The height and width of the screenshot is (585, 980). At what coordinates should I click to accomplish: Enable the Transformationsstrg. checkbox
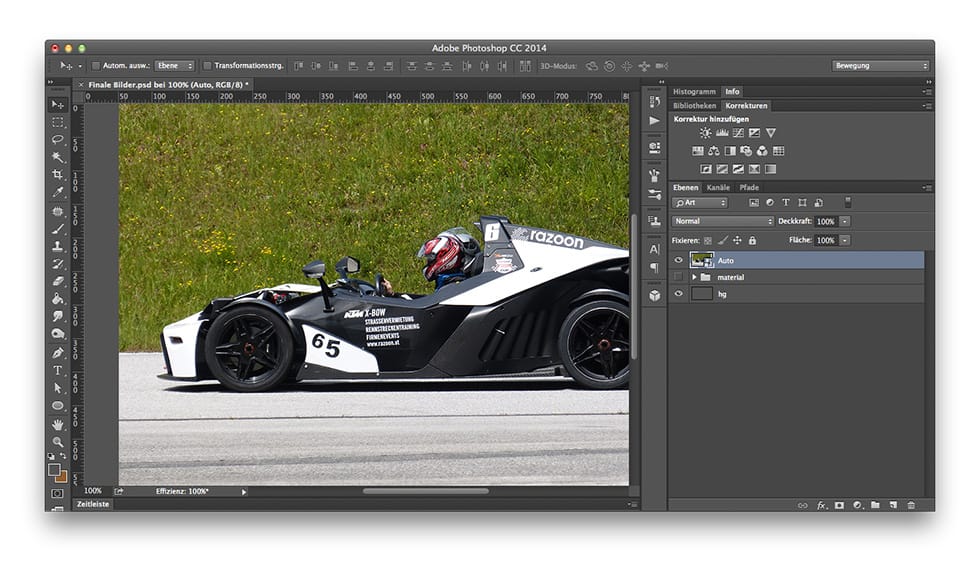[x=208, y=66]
